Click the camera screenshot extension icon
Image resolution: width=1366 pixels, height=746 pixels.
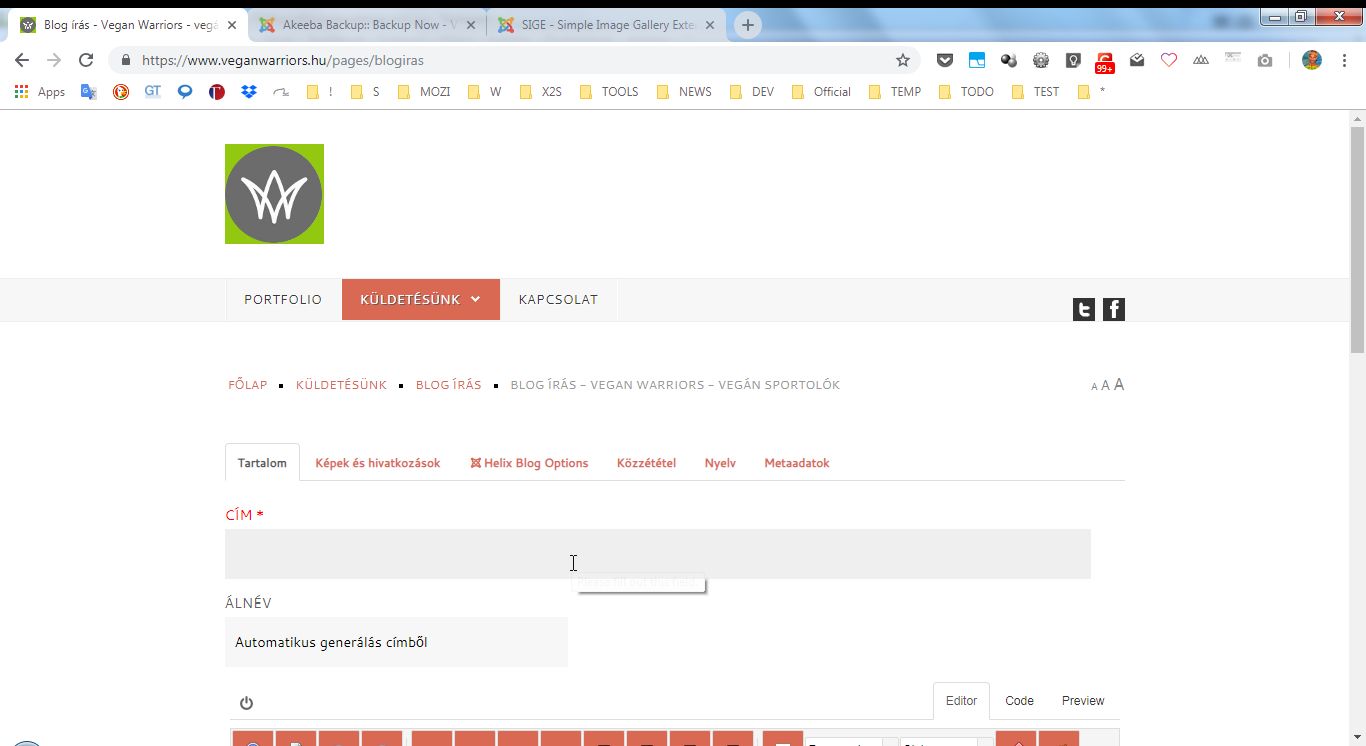[1265, 60]
